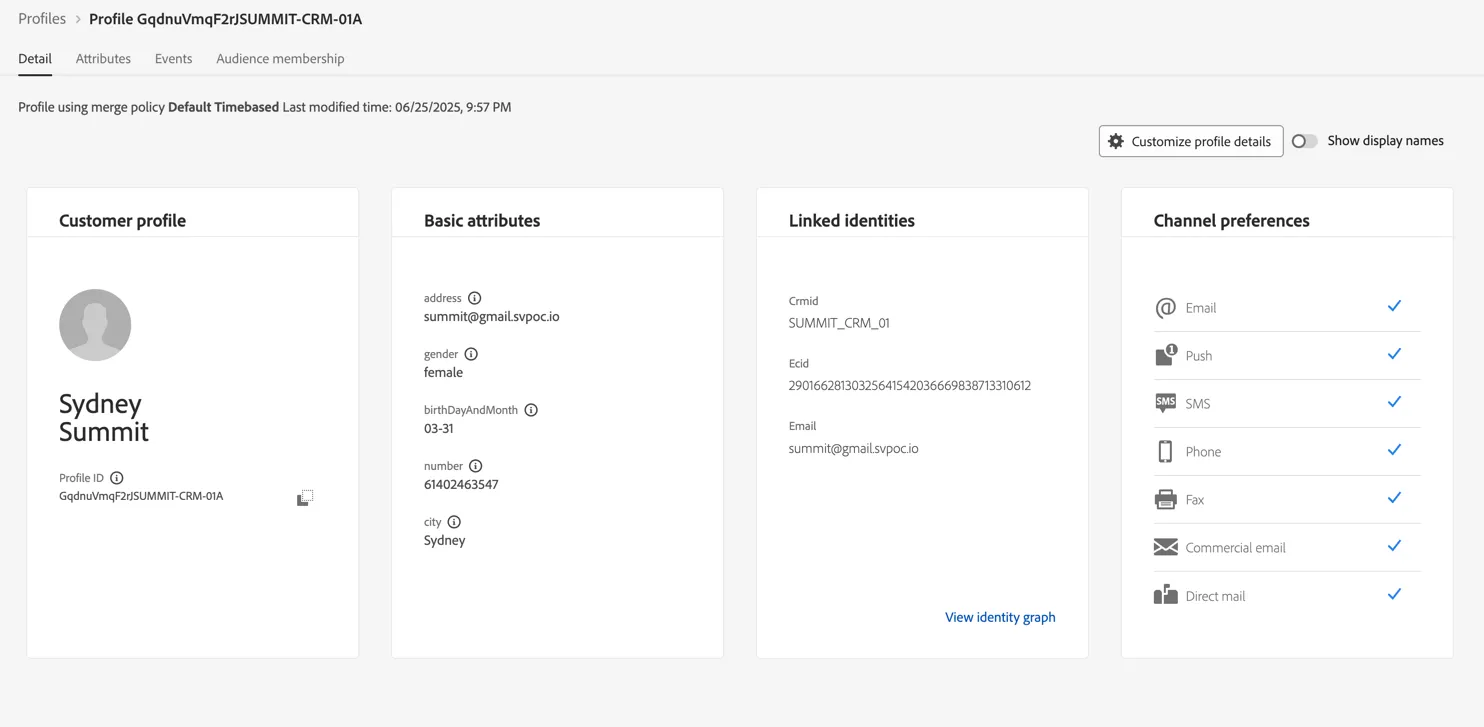Select the Push notification channel icon
Screen dimensions: 1484x727
tap(1165, 355)
